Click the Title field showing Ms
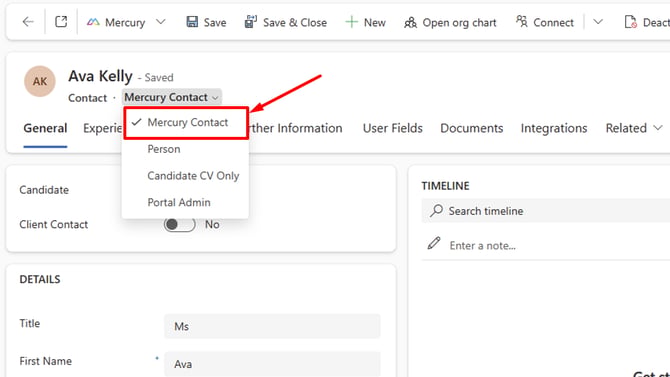The height and width of the screenshot is (377, 670). tap(272, 327)
